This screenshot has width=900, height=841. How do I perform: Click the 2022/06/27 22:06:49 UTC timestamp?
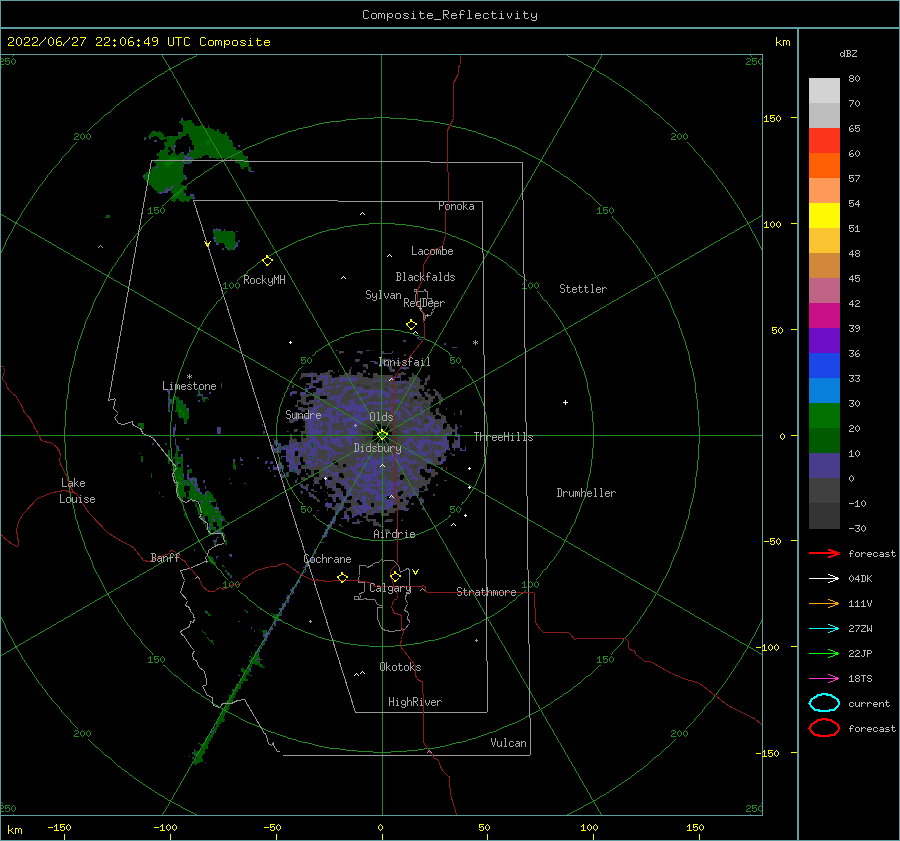point(99,42)
